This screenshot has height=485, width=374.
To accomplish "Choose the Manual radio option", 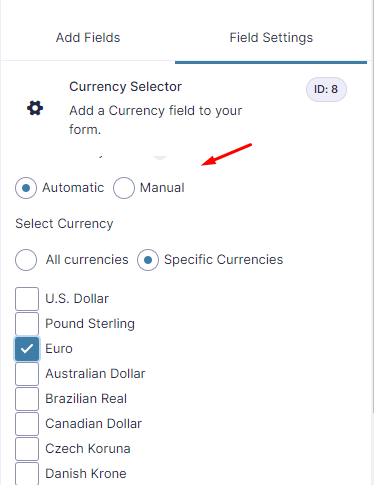I will pyautogui.click(x=124, y=188).
